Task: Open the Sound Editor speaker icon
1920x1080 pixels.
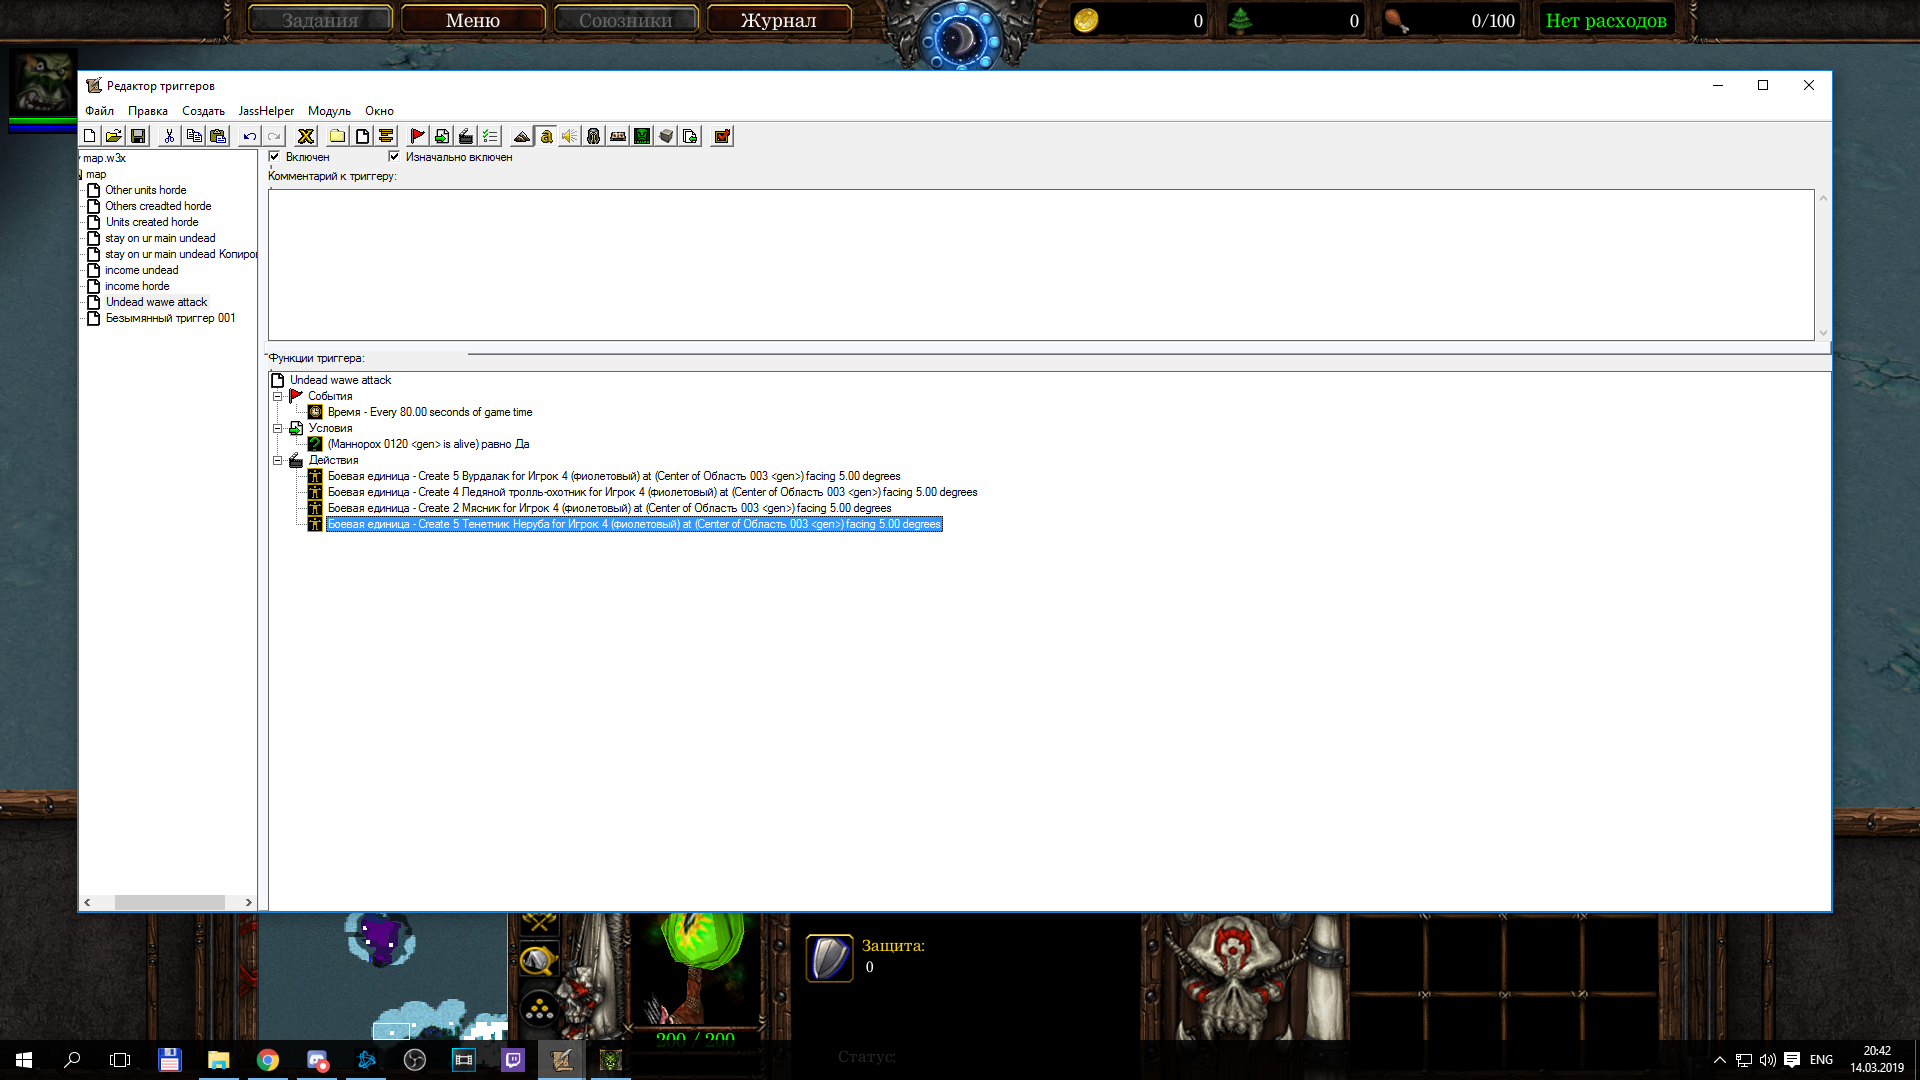Action: (569, 136)
